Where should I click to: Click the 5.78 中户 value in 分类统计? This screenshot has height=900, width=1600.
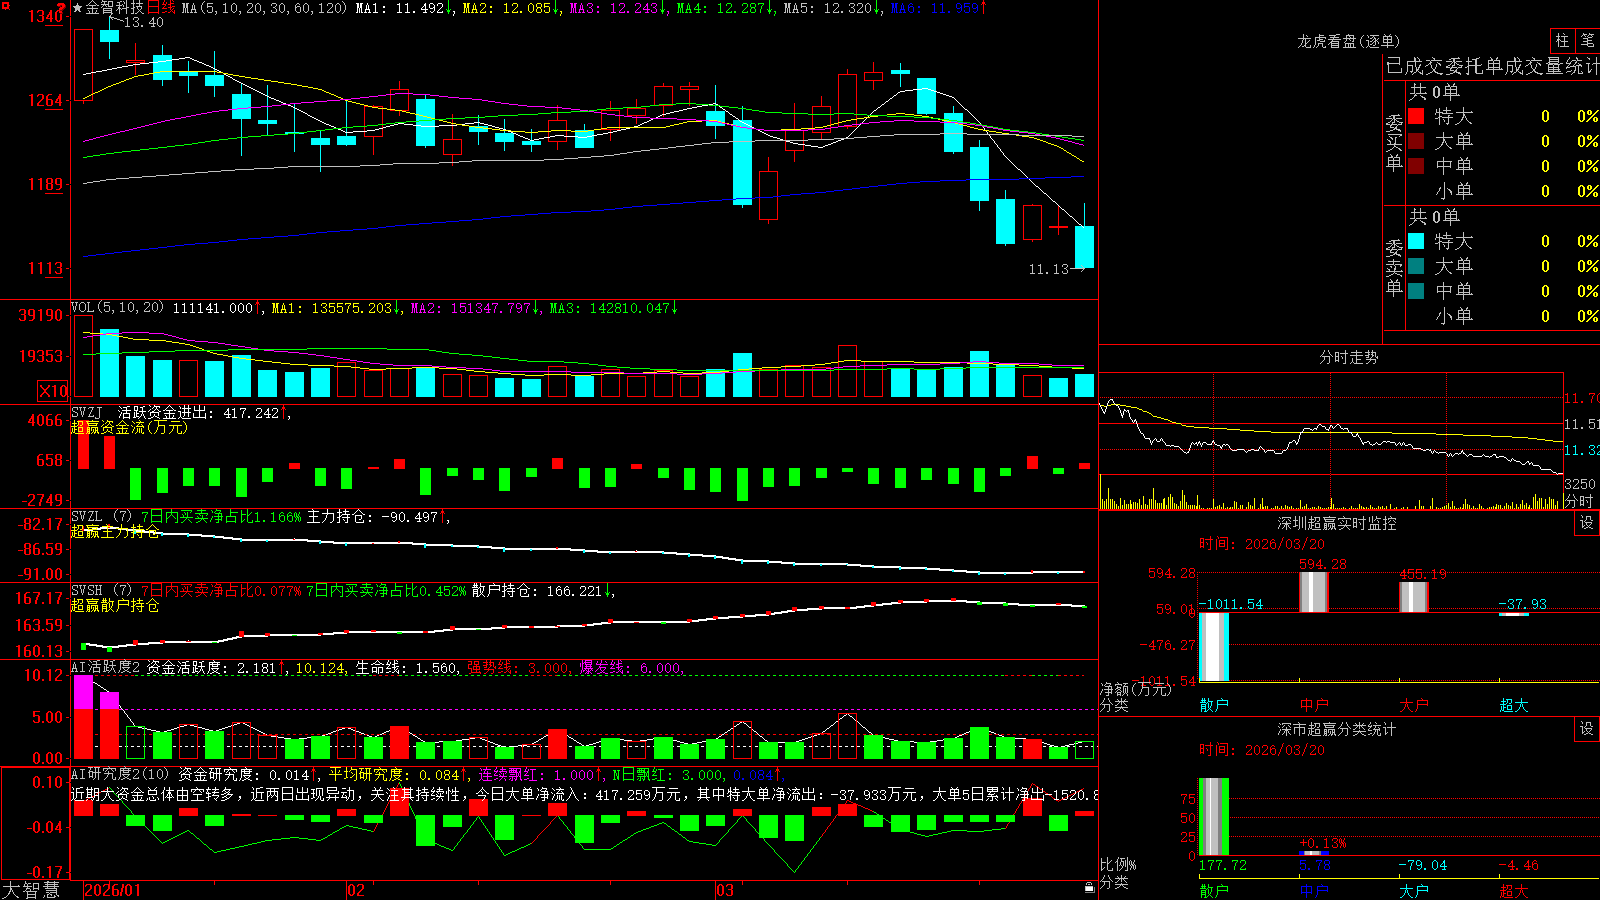coord(1315,865)
